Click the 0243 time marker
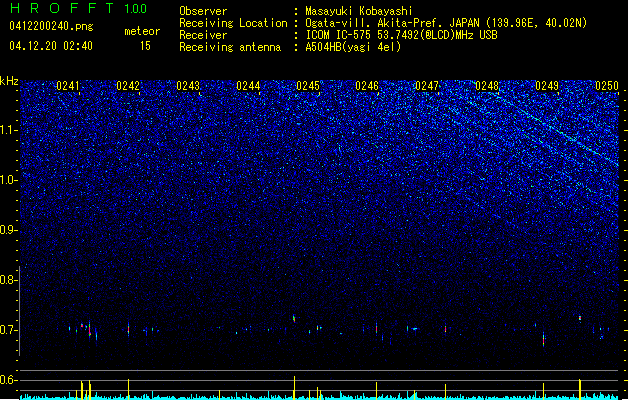629x400 pixels. point(188,86)
